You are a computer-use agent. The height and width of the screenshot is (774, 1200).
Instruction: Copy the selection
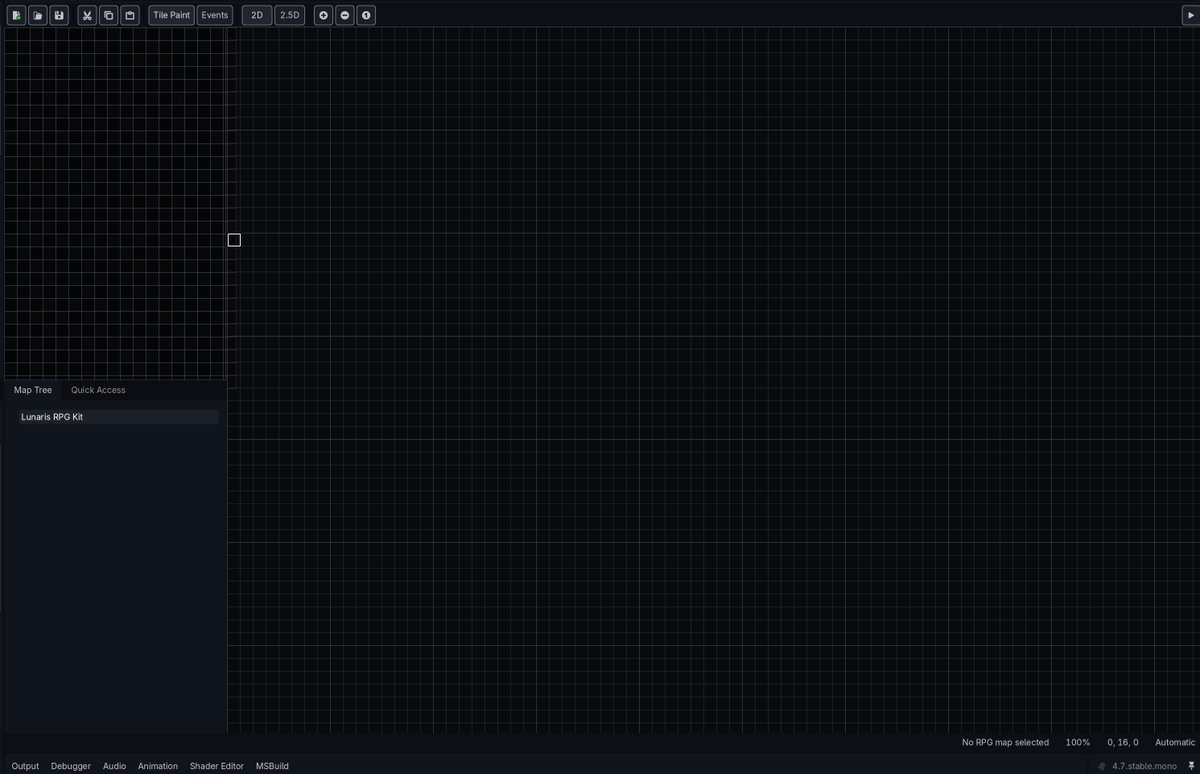(x=108, y=15)
